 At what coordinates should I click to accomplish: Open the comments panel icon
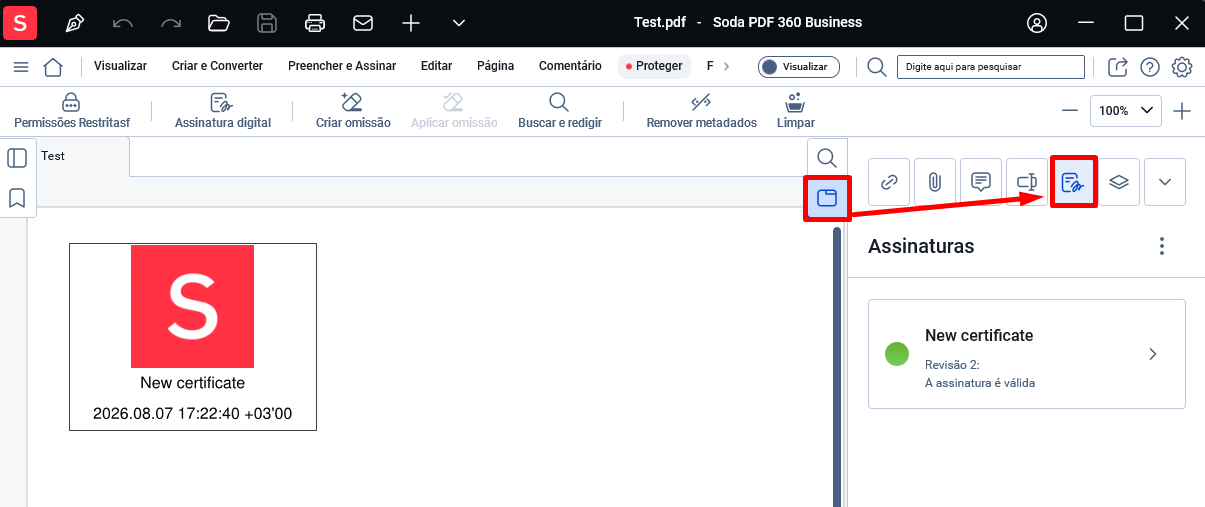click(981, 182)
